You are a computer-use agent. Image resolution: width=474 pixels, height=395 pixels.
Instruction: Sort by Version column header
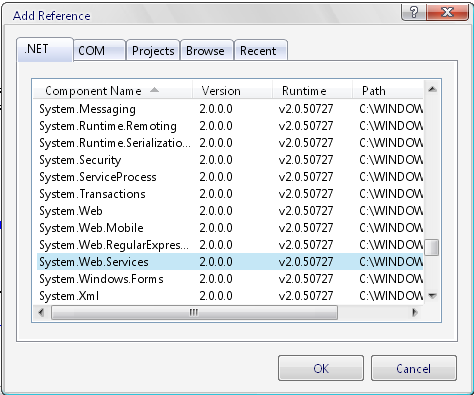232,90
